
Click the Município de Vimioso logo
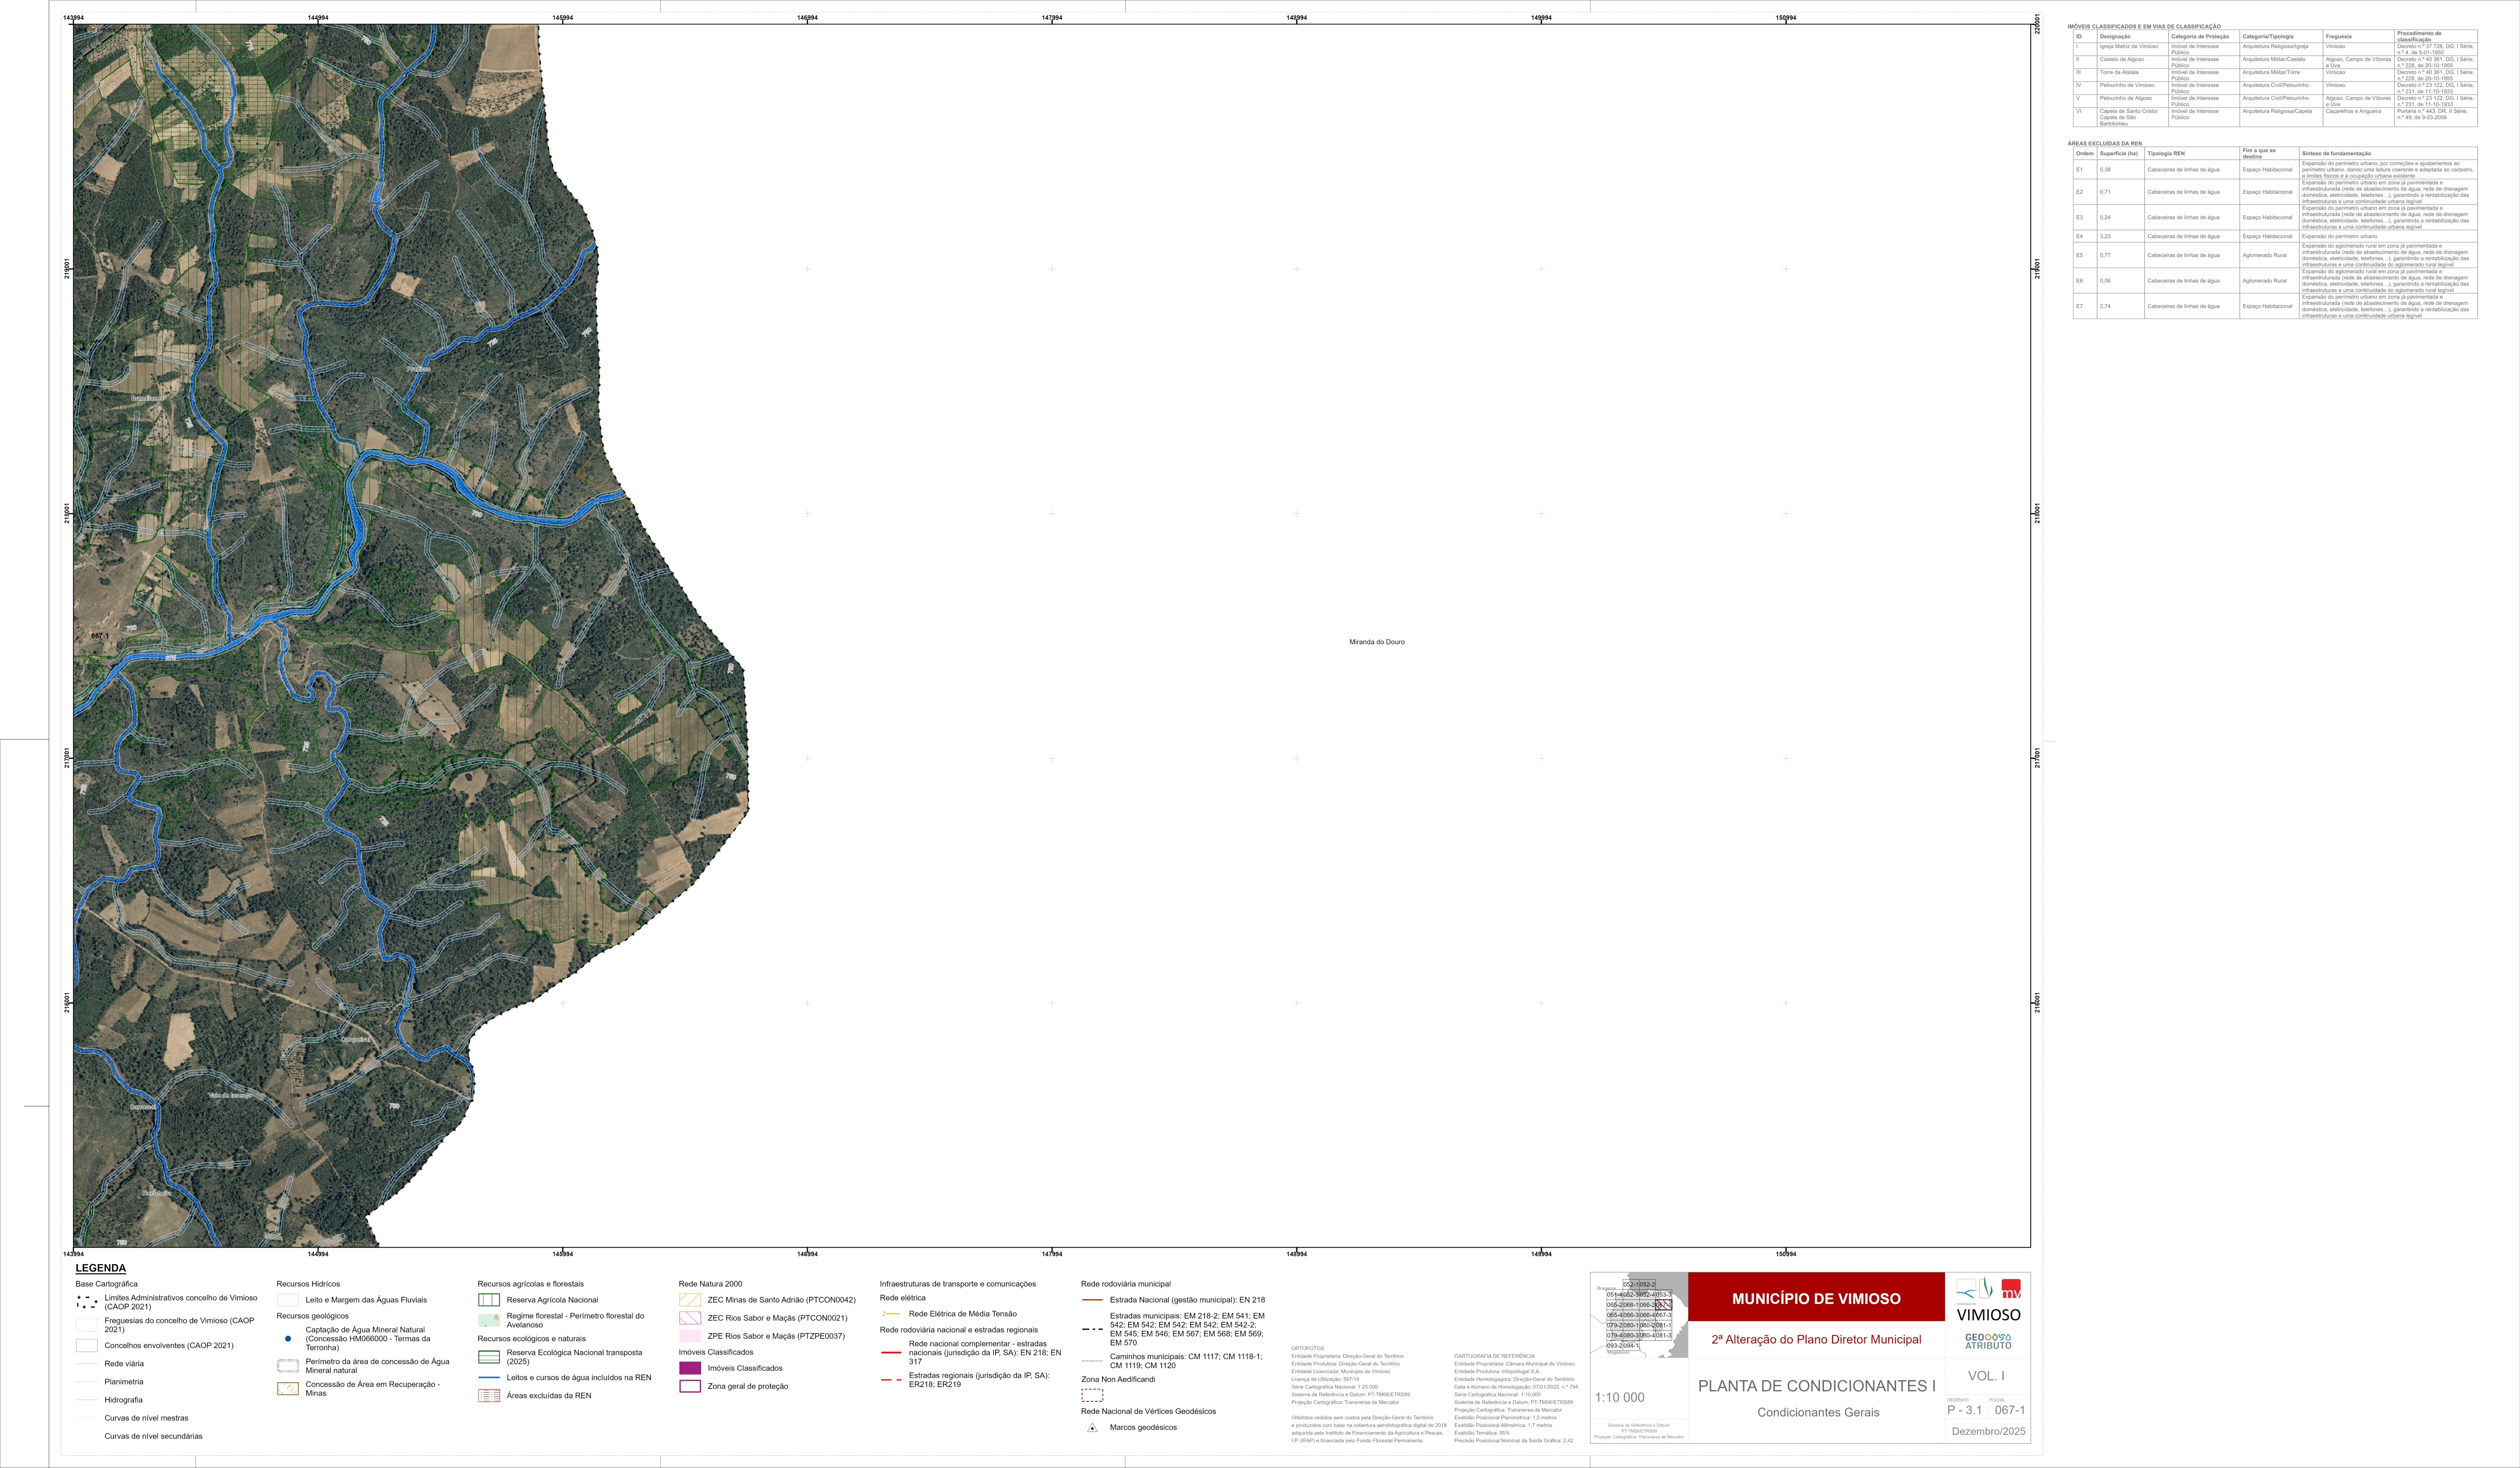pos(1988,1300)
